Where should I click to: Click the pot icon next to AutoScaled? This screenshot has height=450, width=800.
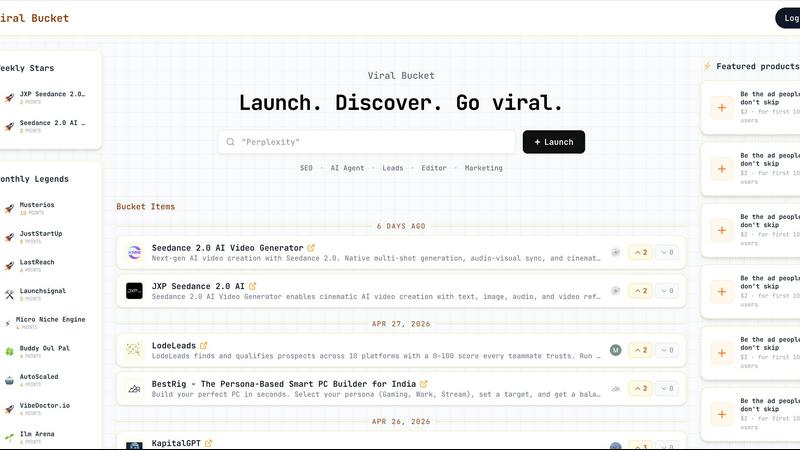(x=9, y=380)
